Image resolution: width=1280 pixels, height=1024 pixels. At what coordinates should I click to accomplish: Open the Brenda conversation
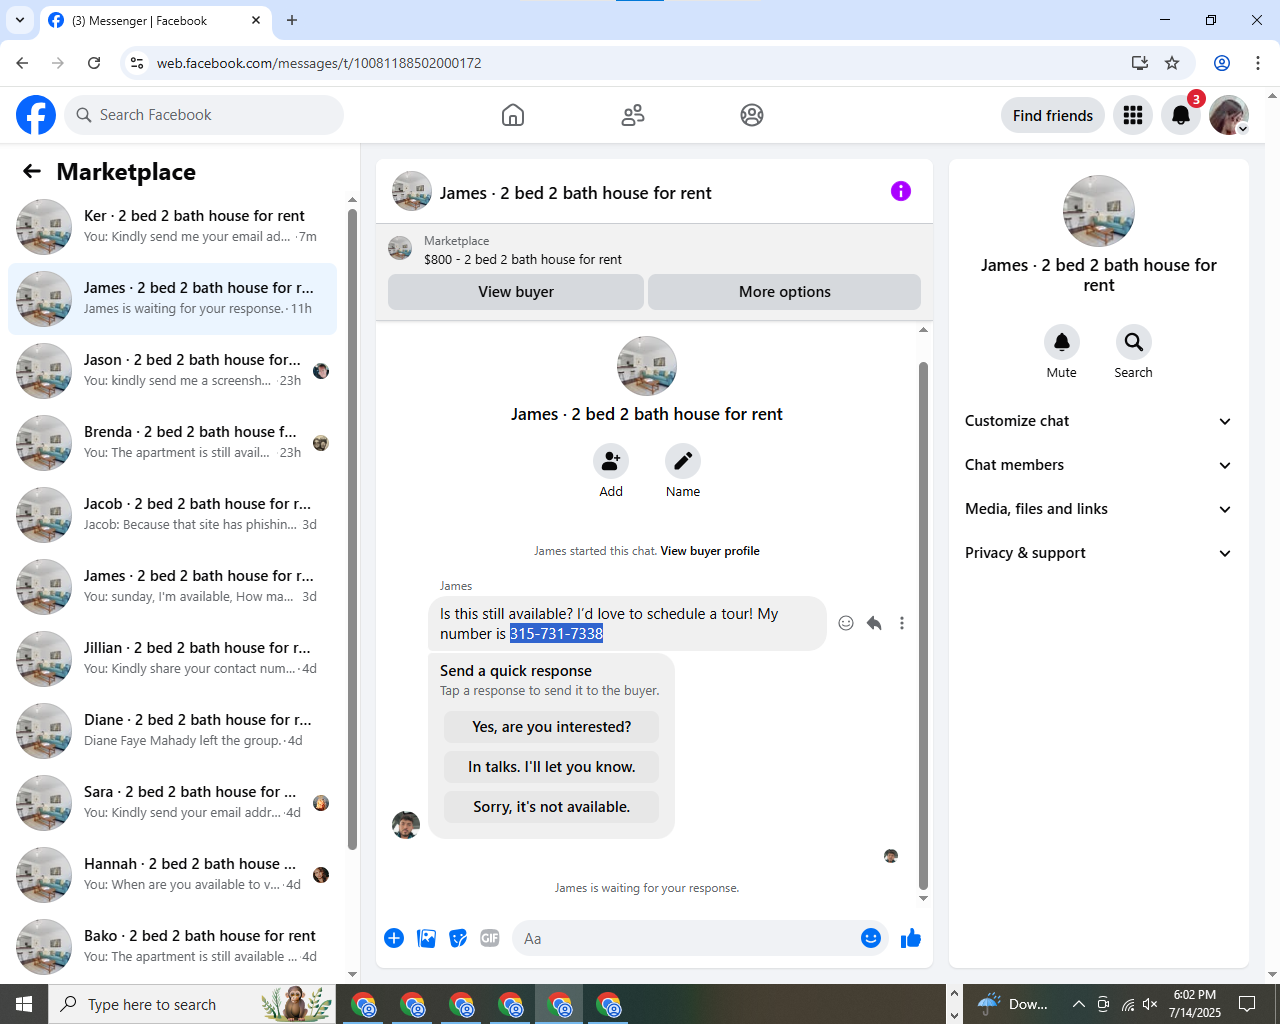pyautogui.click(x=172, y=443)
